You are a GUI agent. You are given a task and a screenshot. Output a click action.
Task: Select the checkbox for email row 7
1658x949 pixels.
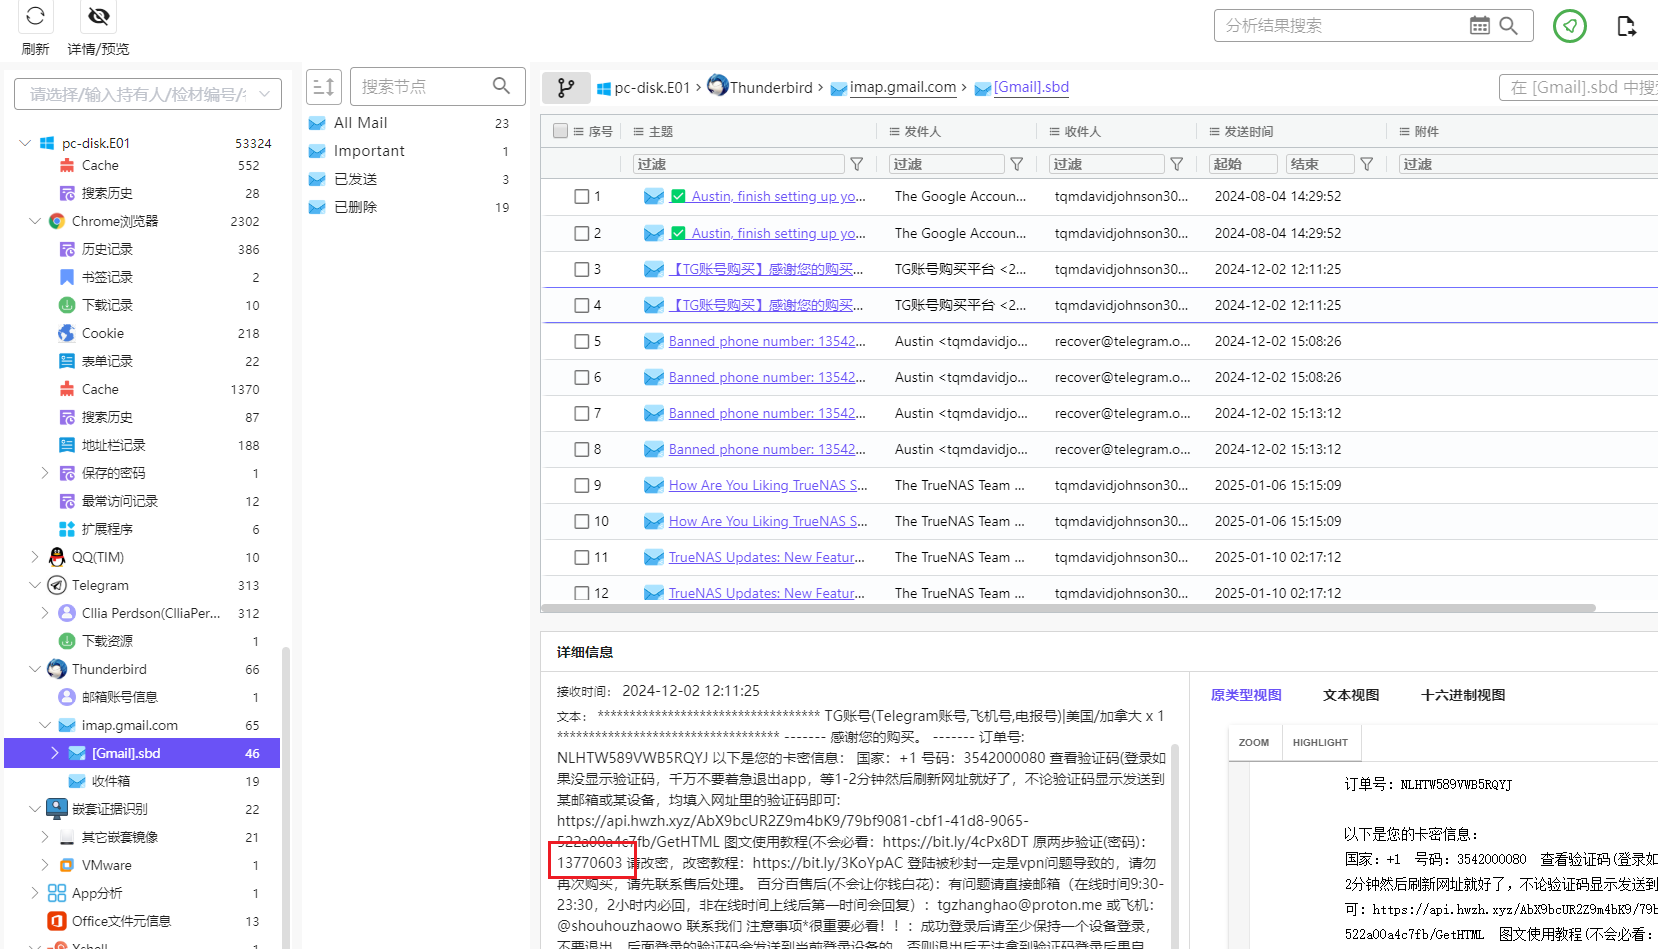582,413
